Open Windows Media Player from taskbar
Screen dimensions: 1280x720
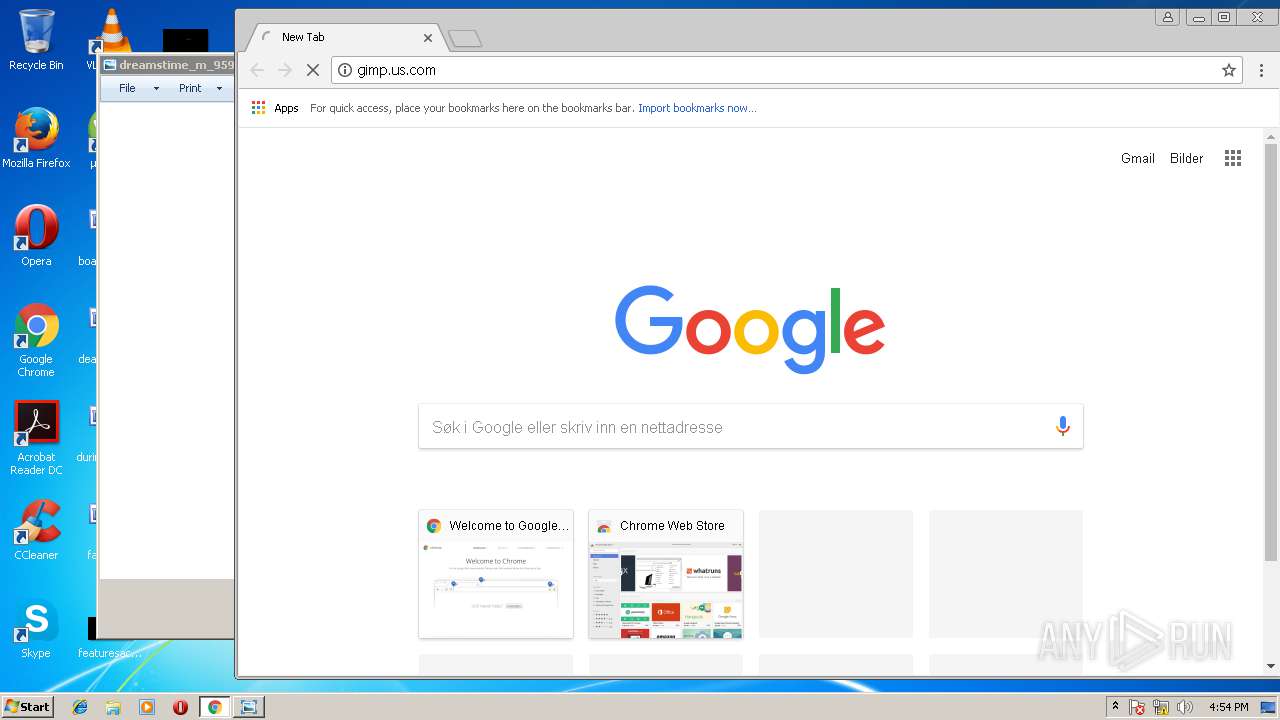[147, 707]
